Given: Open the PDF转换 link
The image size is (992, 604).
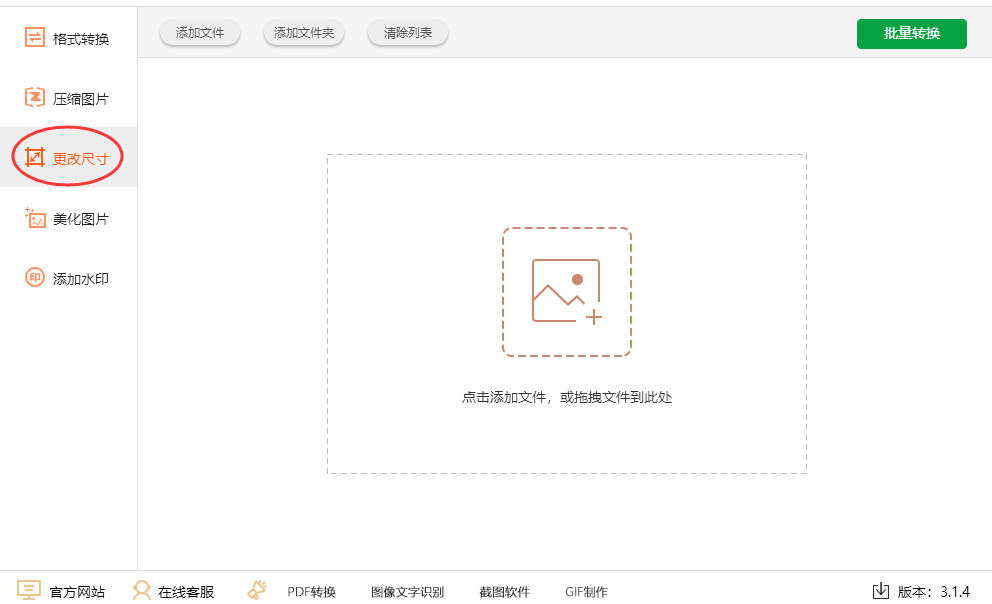Looking at the screenshot, I should click(311, 592).
